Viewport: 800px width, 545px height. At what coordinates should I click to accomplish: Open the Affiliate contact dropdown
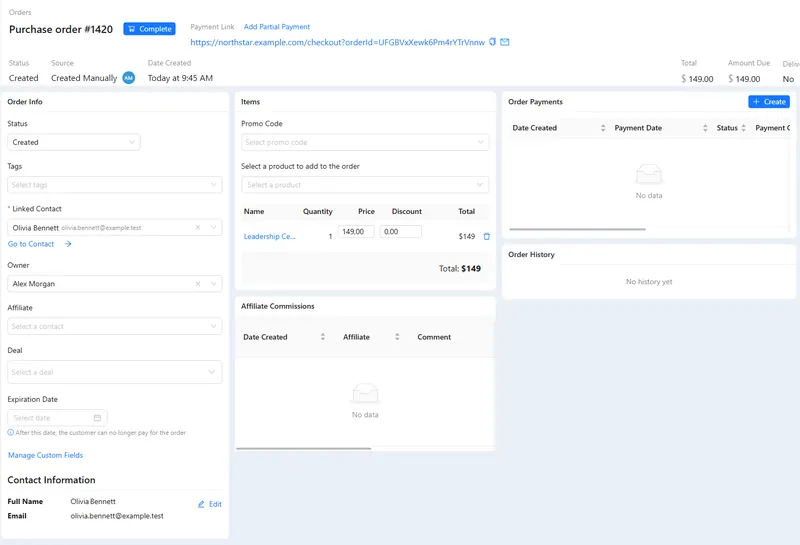(x=115, y=326)
